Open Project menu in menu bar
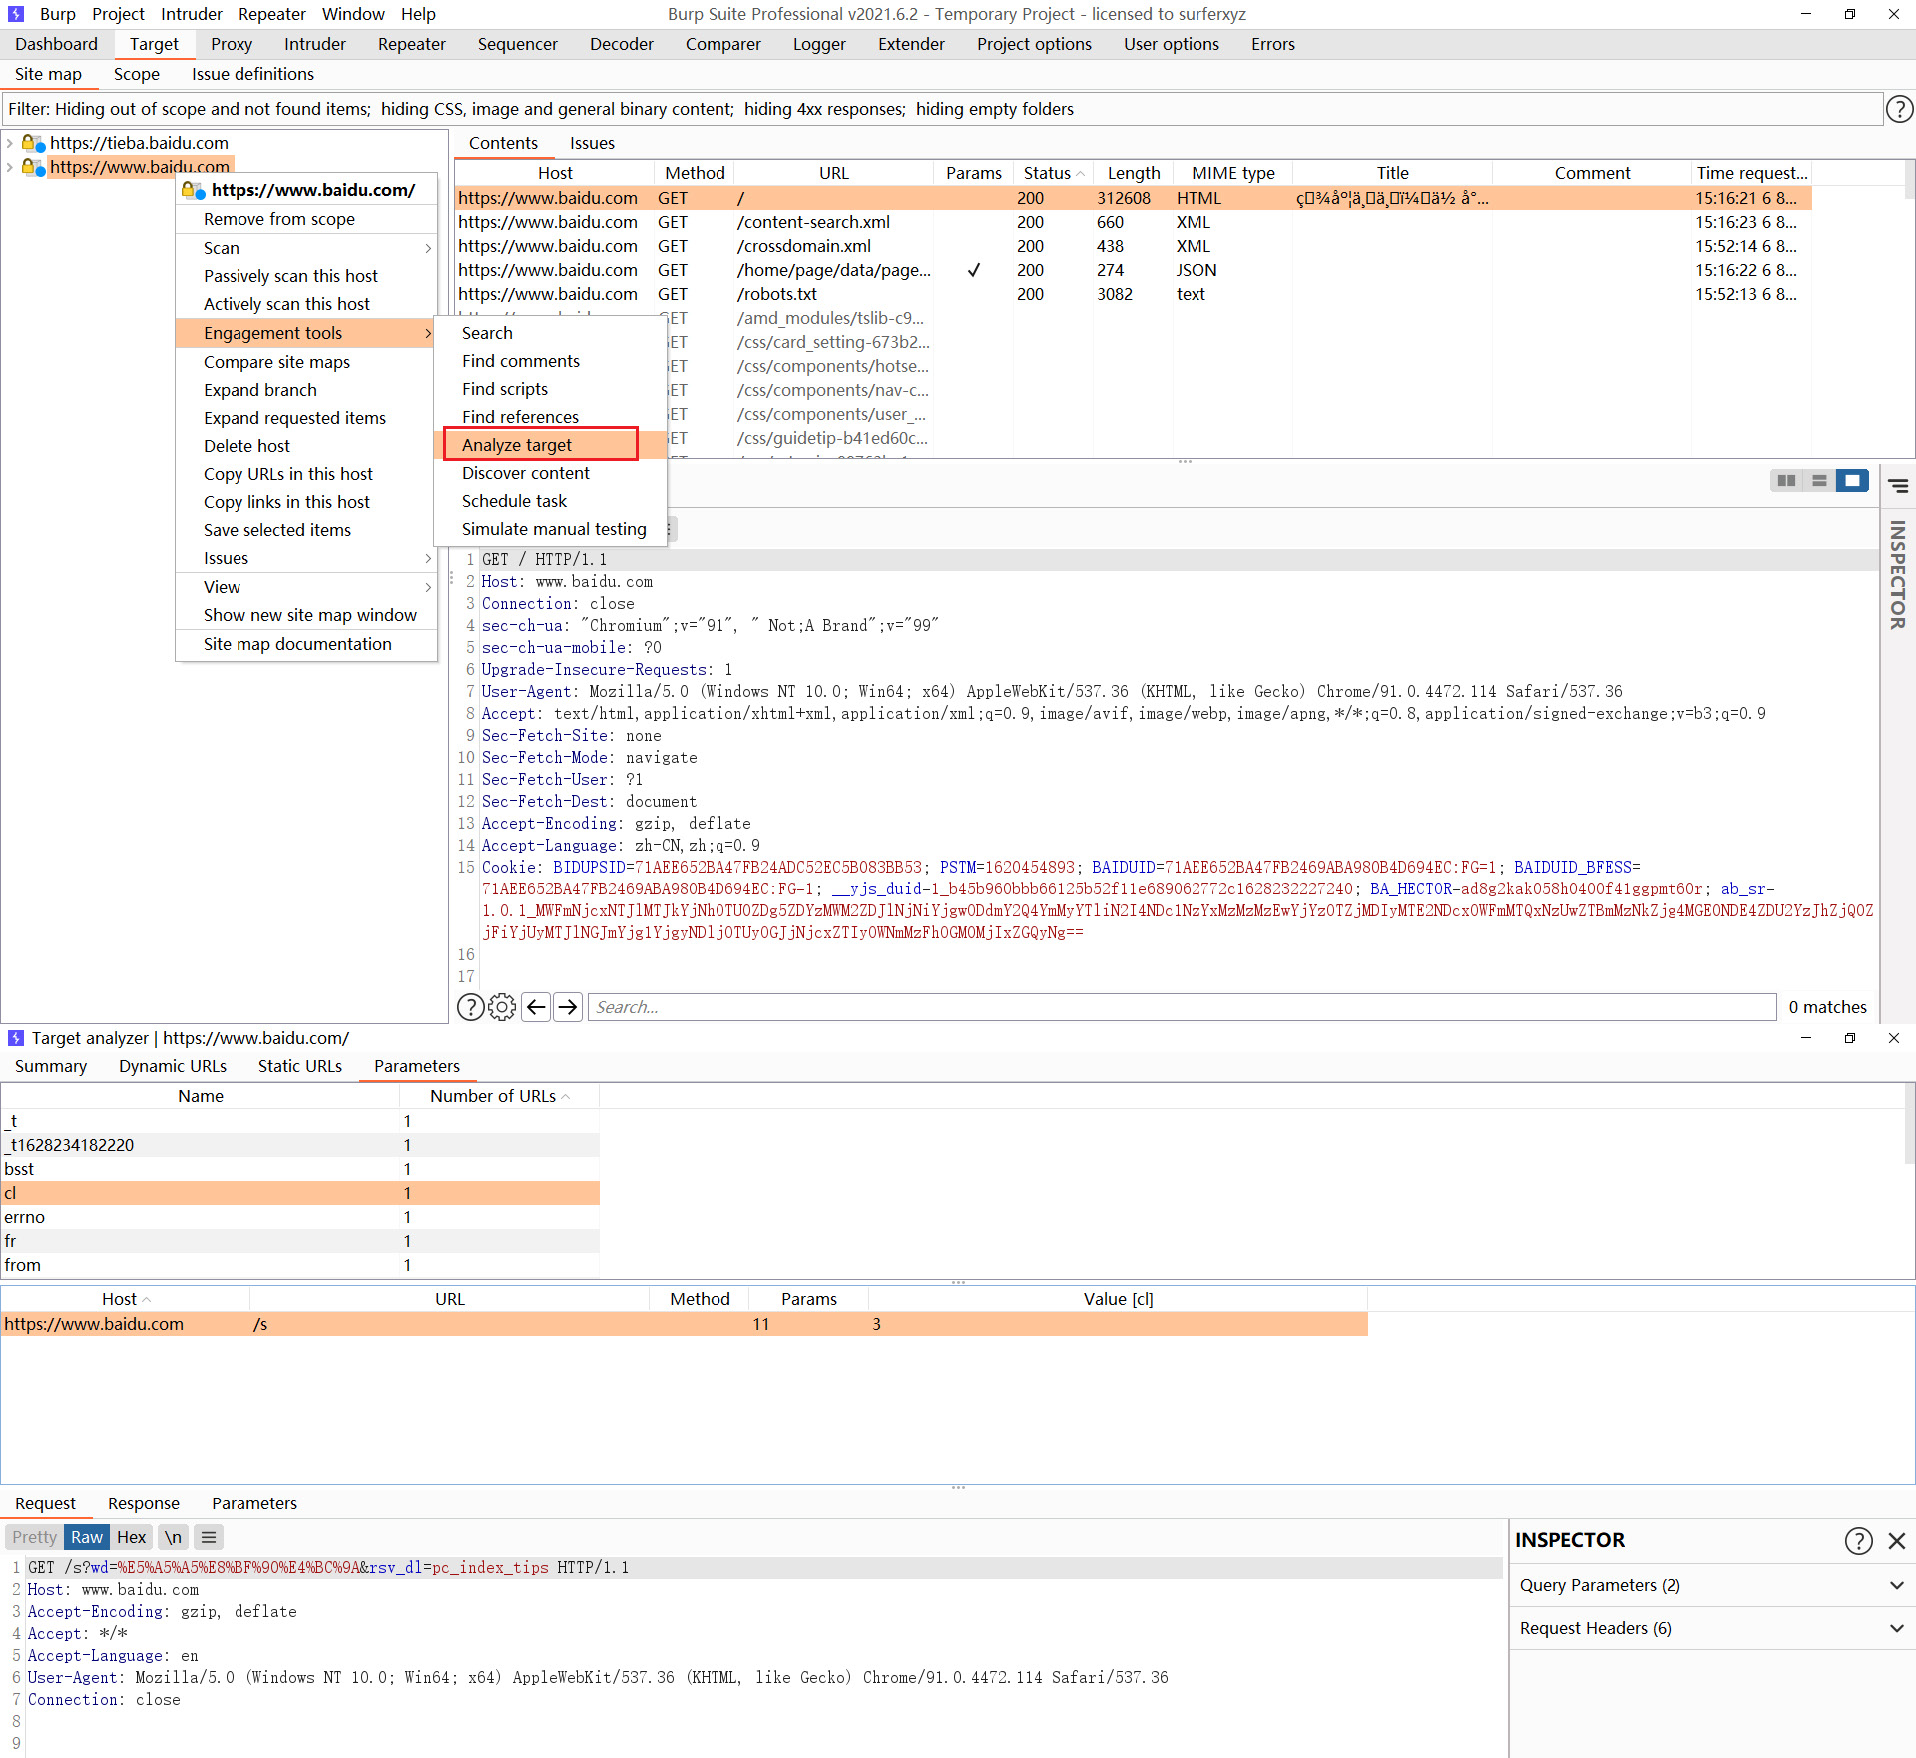 [118, 14]
